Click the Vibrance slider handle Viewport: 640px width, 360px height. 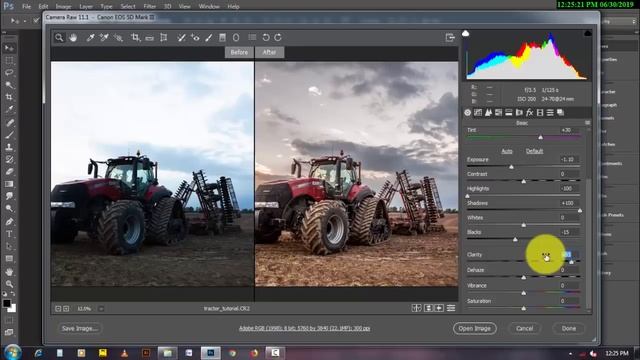(x=524, y=293)
